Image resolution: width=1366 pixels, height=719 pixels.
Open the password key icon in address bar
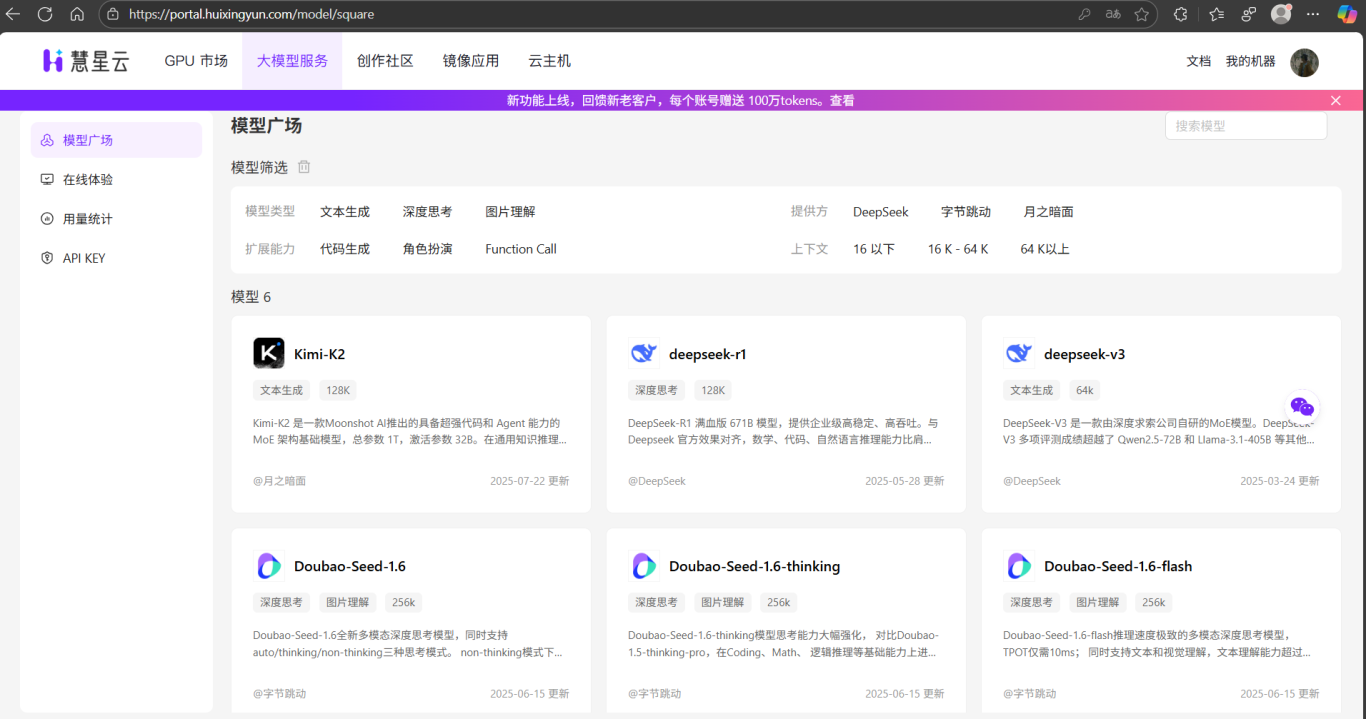pos(1084,14)
